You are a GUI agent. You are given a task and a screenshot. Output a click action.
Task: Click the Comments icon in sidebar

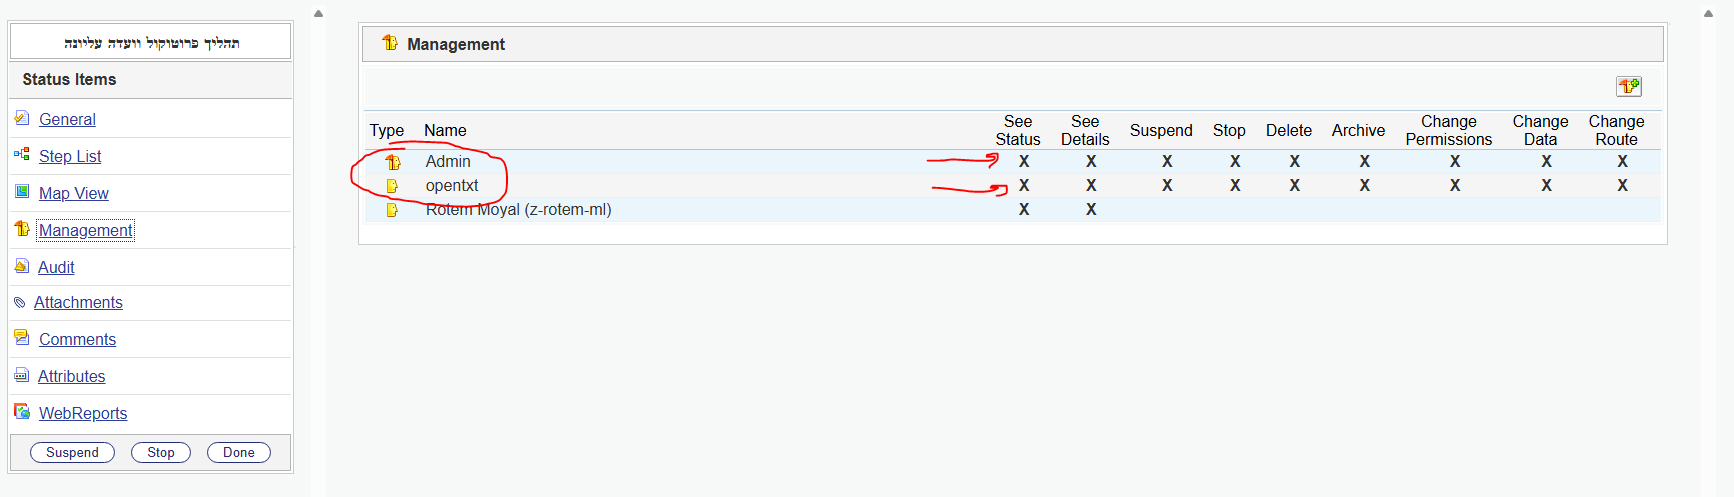[x=22, y=338]
